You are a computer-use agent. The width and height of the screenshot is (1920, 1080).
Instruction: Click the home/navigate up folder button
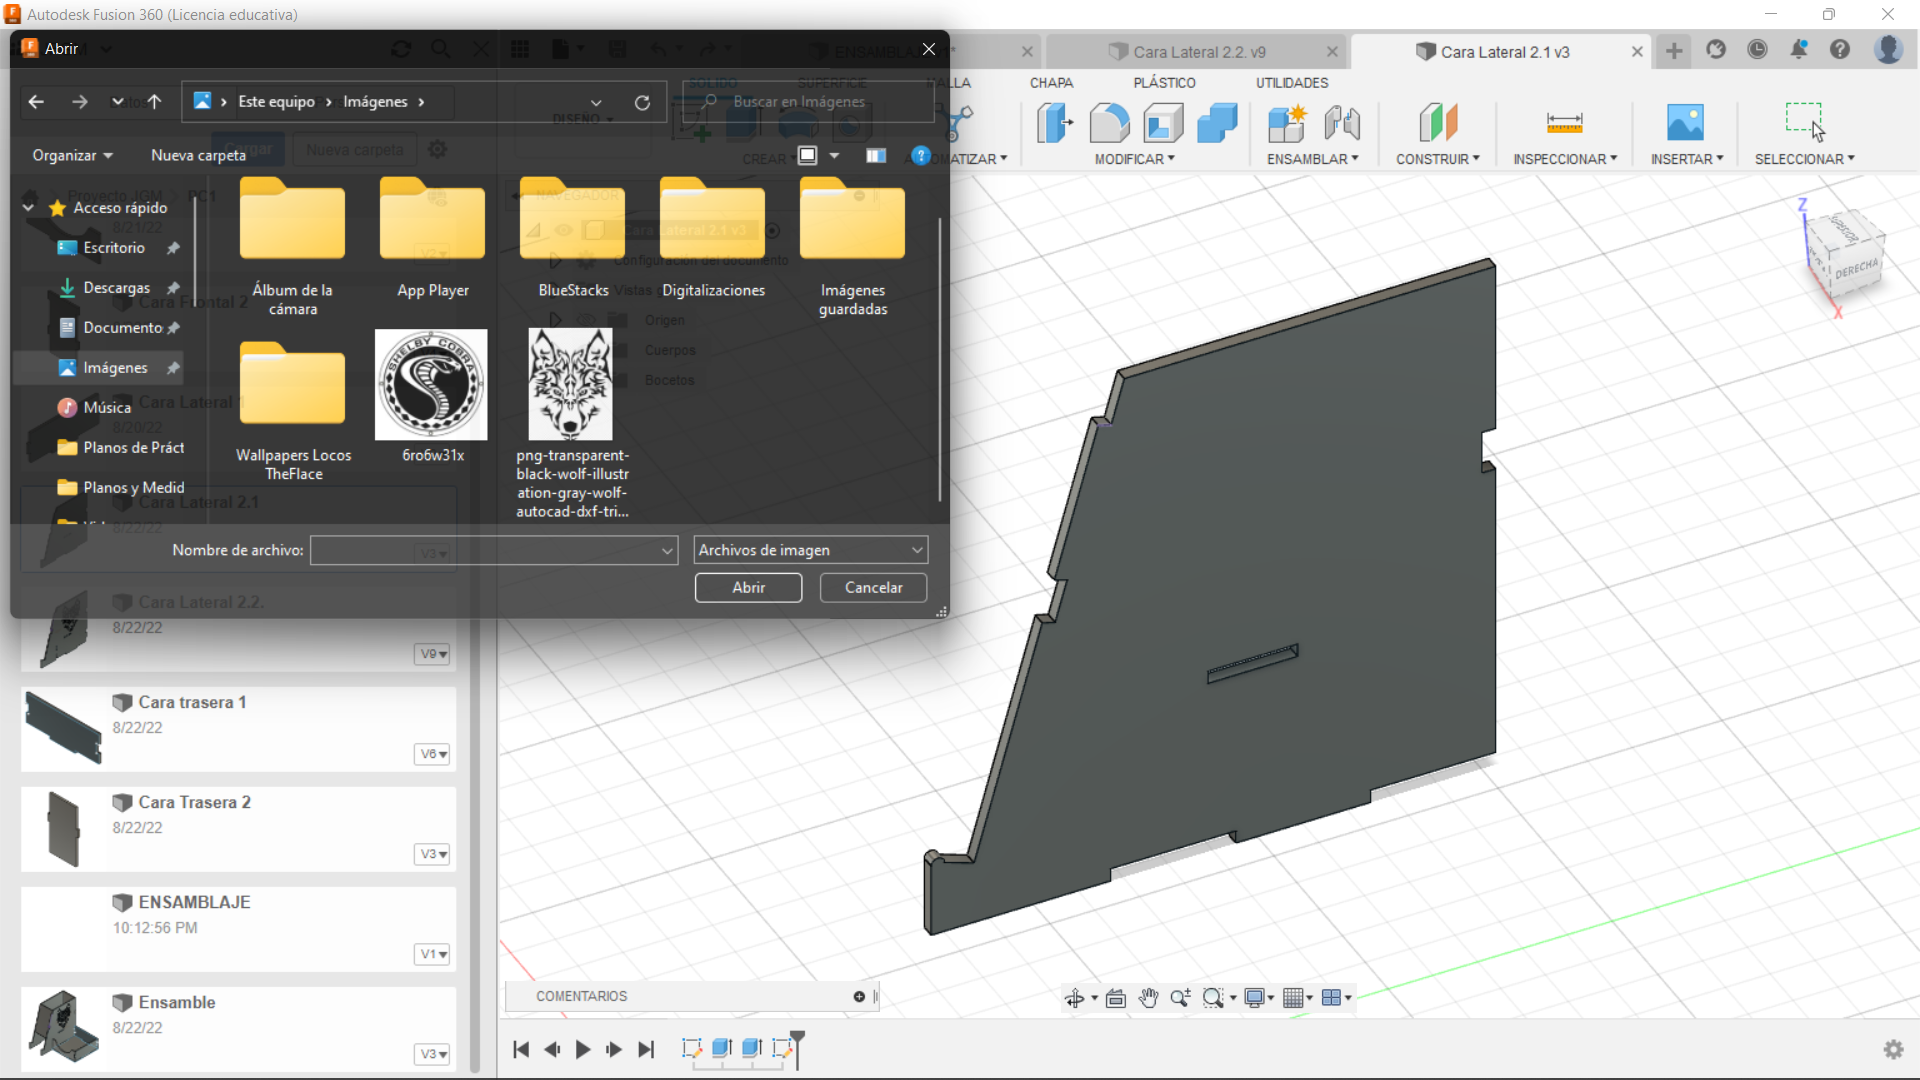pyautogui.click(x=153, y=102)
